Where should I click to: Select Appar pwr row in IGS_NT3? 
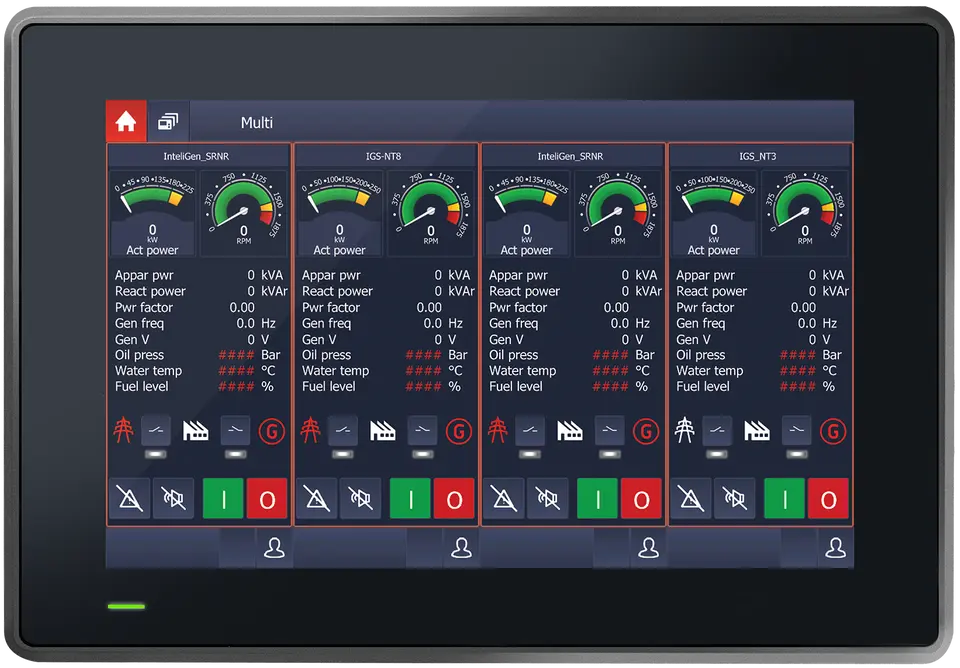[760, 276]
